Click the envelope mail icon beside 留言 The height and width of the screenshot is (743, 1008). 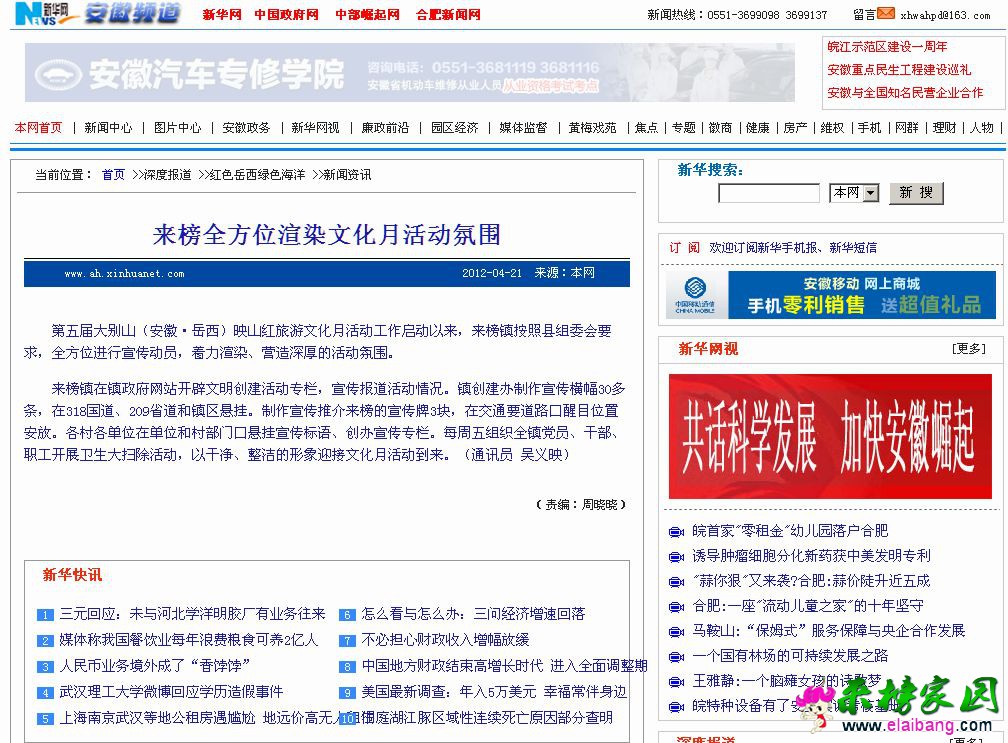886,14
